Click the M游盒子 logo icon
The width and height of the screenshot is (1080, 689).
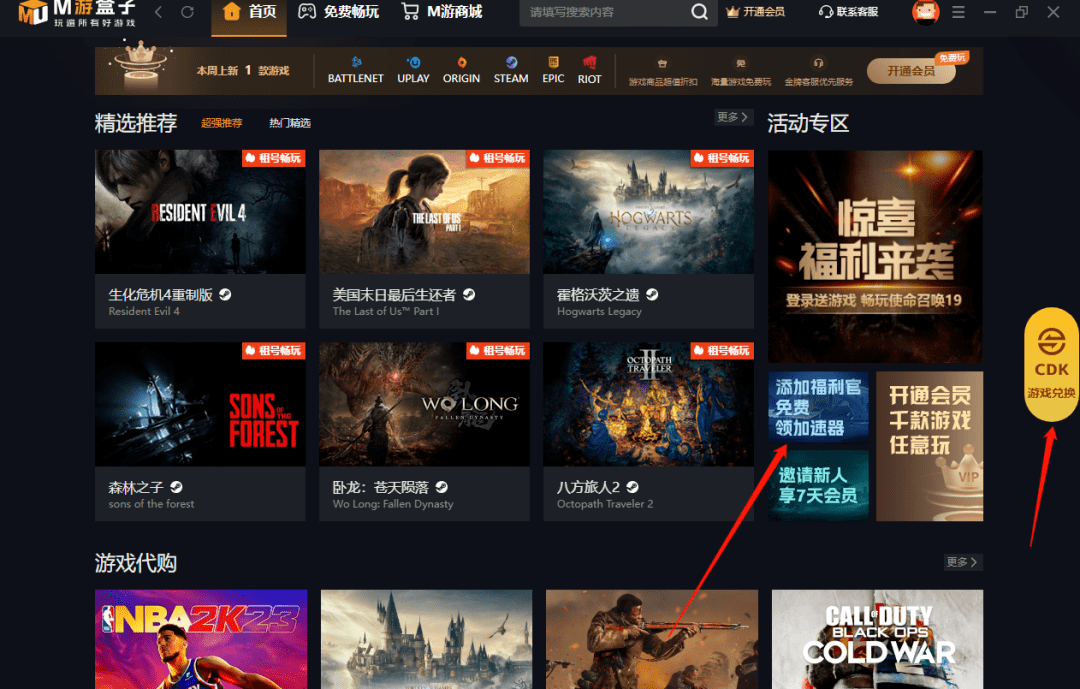click(33, 15)
